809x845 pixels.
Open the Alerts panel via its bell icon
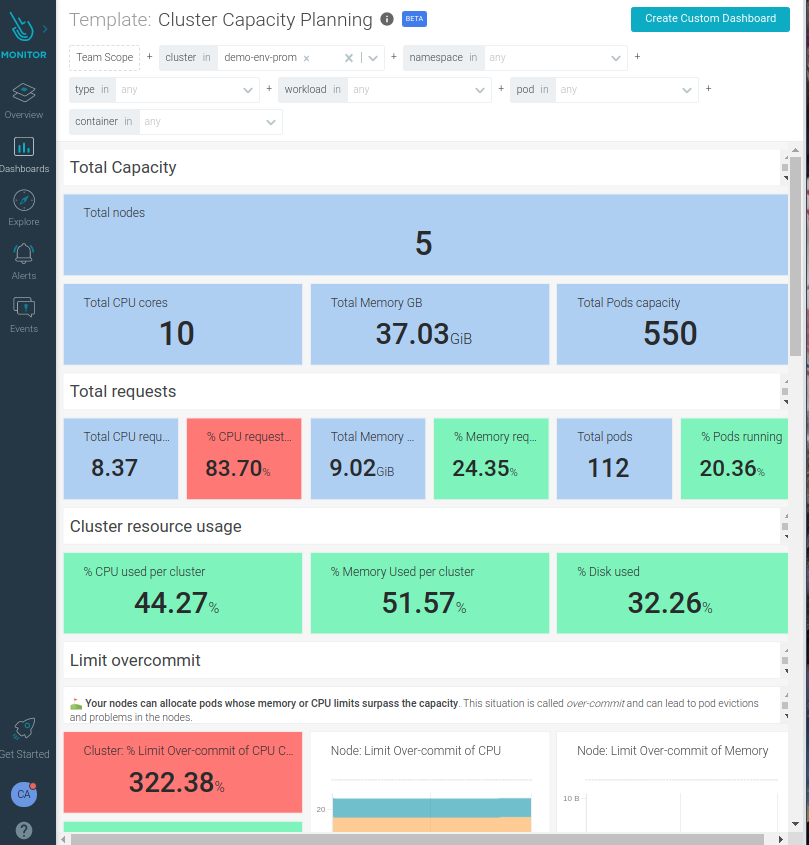(23, 258)
